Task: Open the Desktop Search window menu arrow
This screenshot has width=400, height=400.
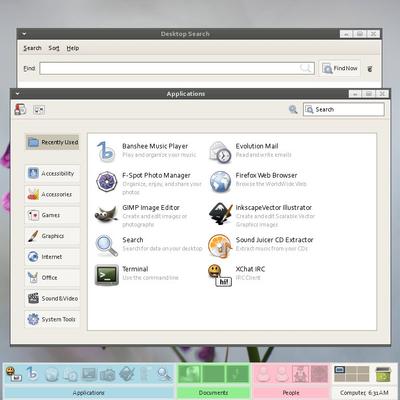Action: click(x=24, y=34)
